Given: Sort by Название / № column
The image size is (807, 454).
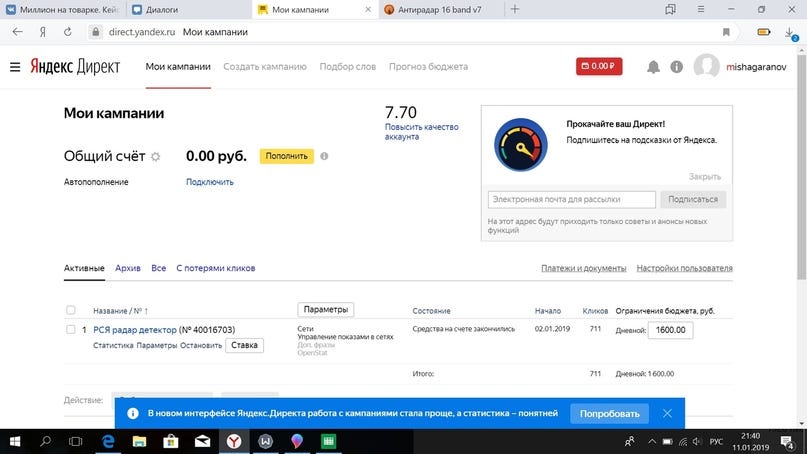Looking at the screenshot, I should (x=120, y=311).
